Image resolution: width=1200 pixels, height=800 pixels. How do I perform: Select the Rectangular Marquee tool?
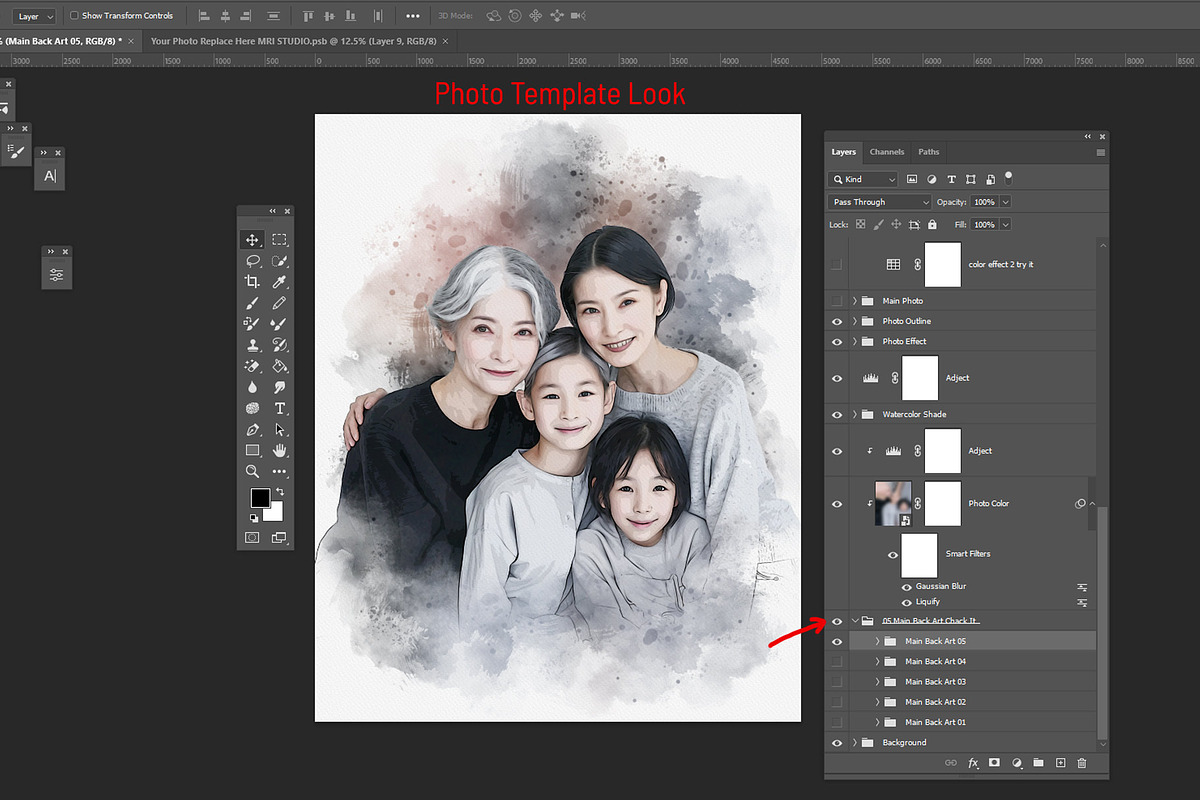coord(279,240)
